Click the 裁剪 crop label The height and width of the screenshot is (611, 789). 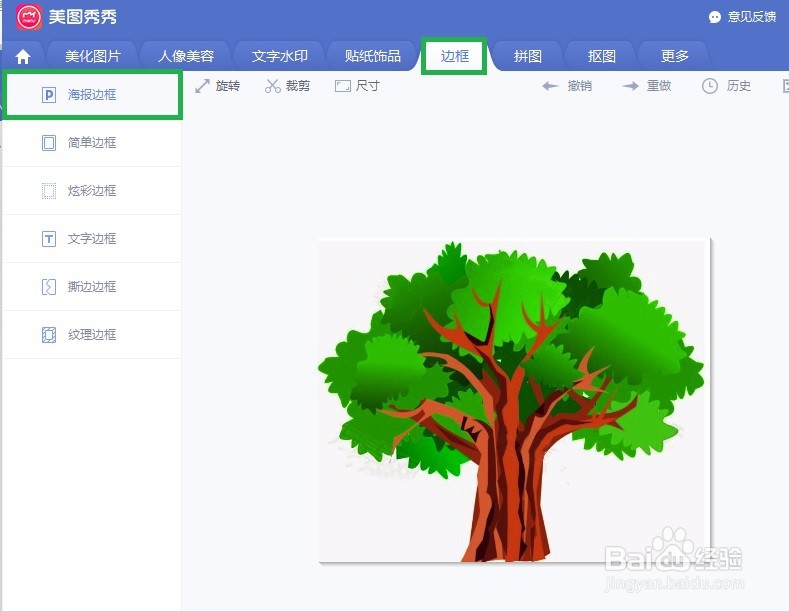pos(298,86)
